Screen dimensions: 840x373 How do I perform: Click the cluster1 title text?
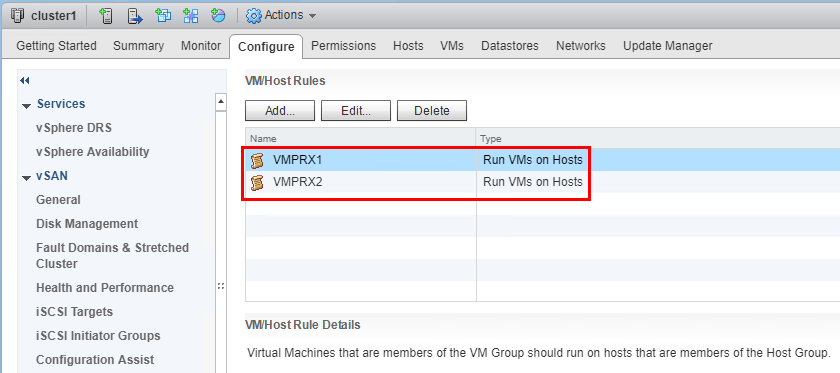pos(54,16)
